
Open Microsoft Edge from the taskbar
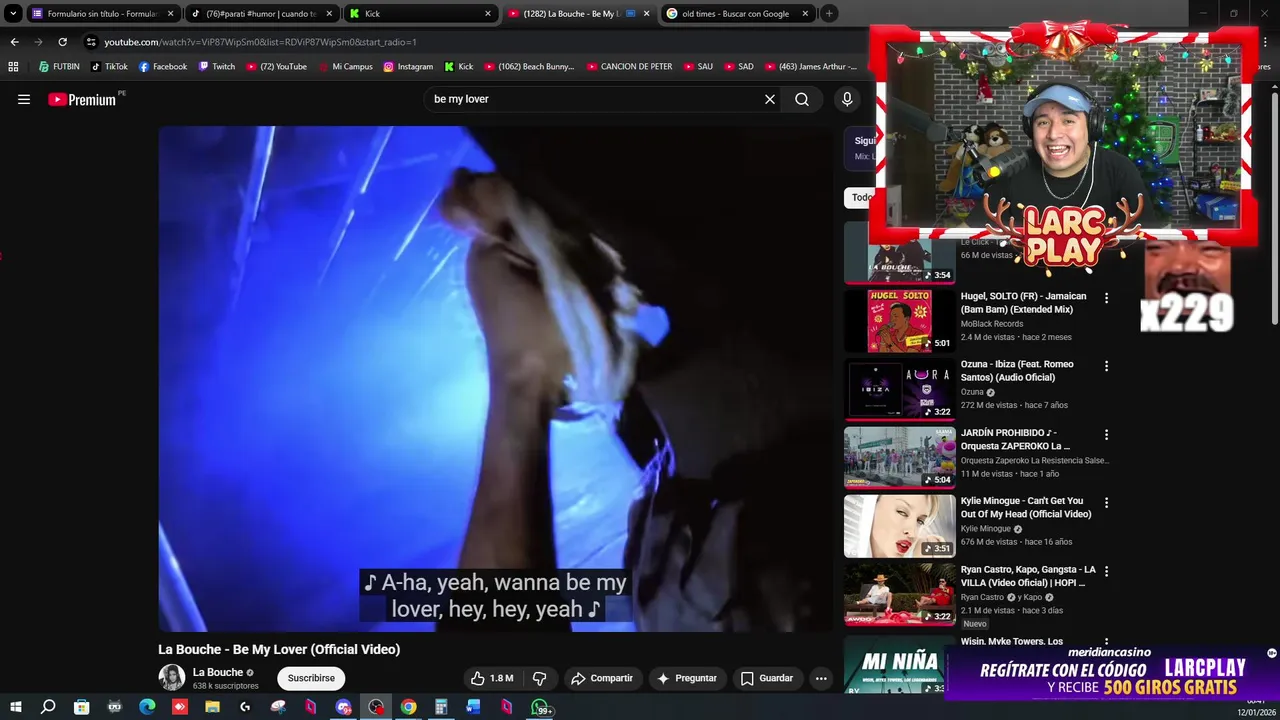(147, 707)
